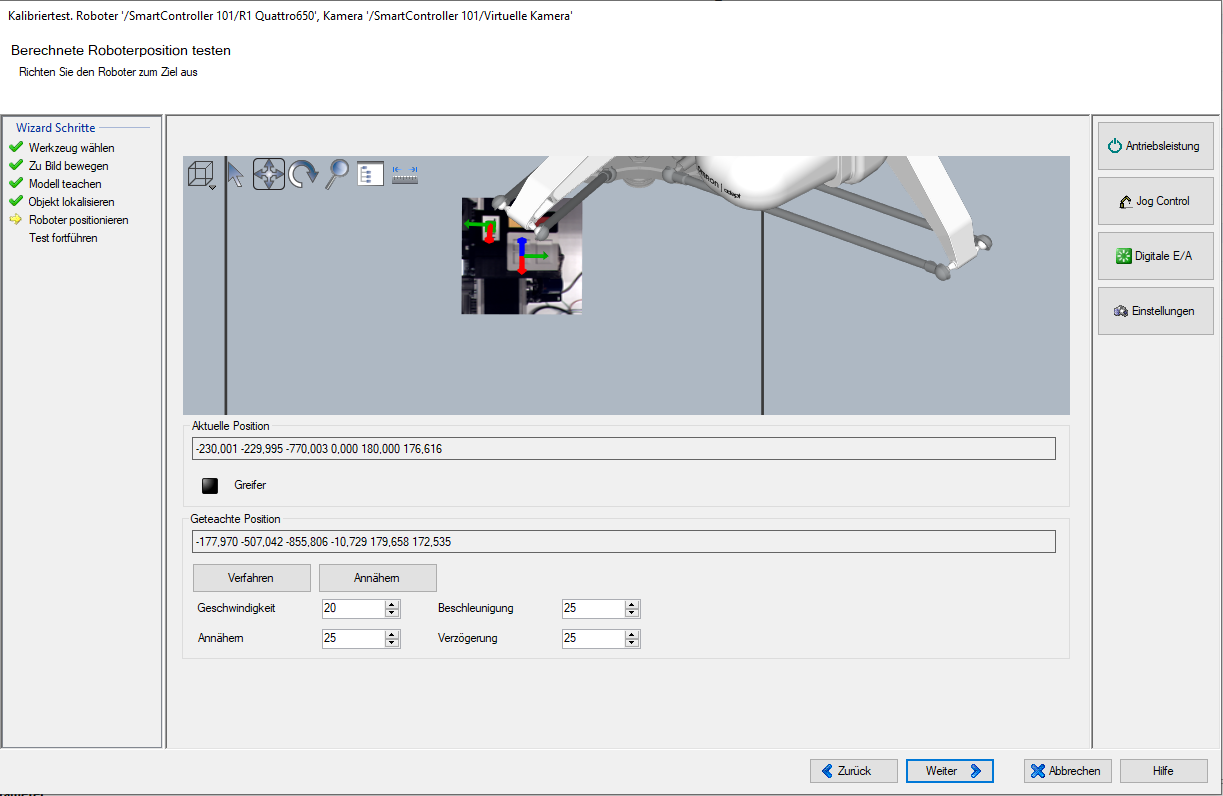This screenshot has width=1223, height=796.
Task: Click the Verfahren move button
Action: 251,579
